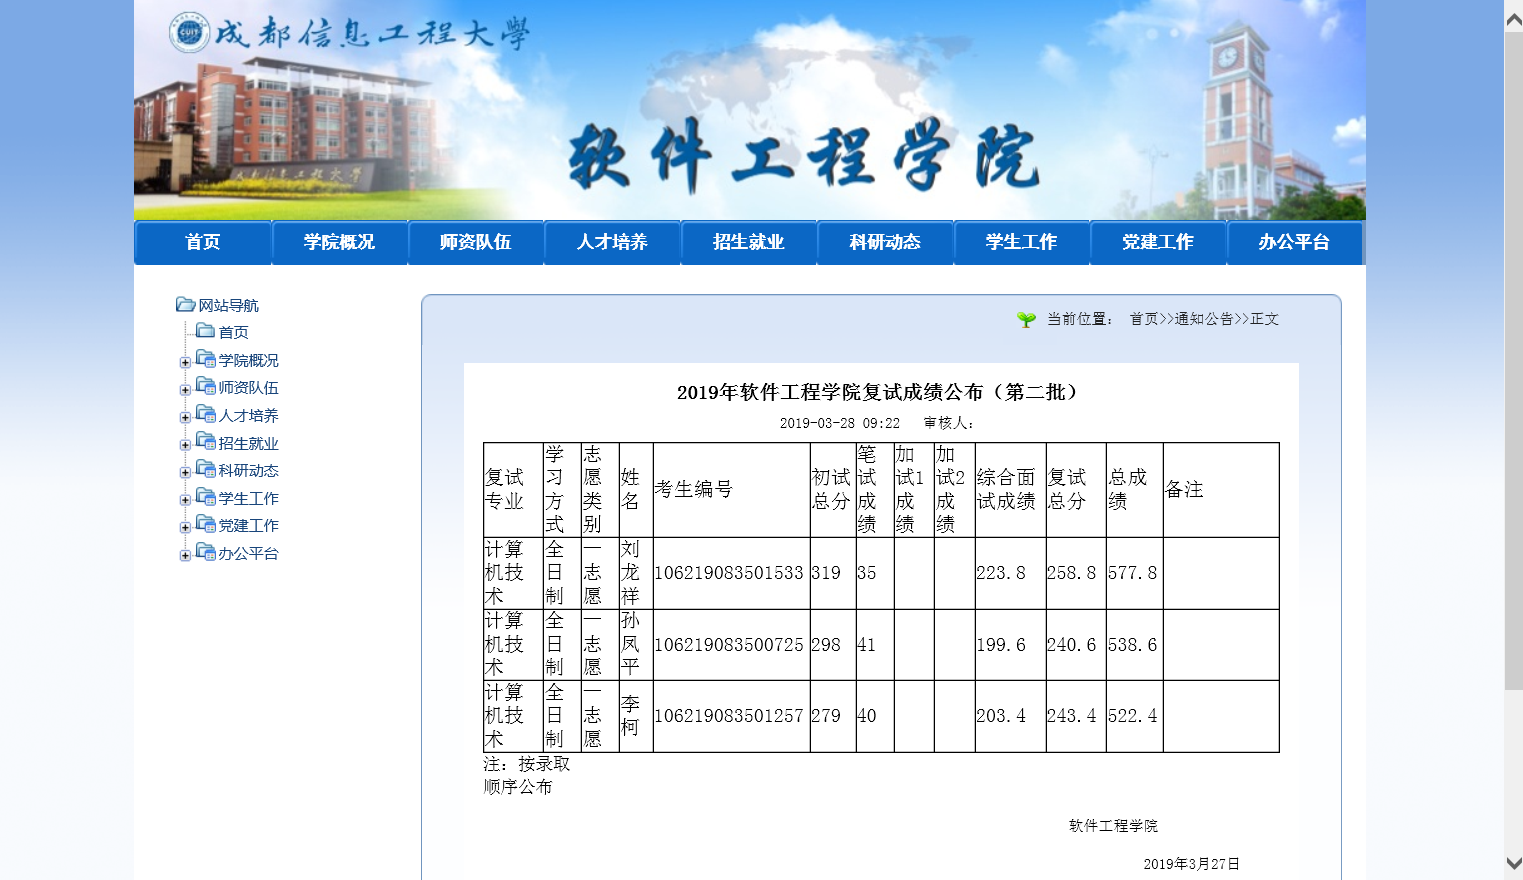Image resolution: width=1523 pixels, height=880 pixels.
Task: Click the folder icon beside 学院概况 in tree
Action: [206, 359]
